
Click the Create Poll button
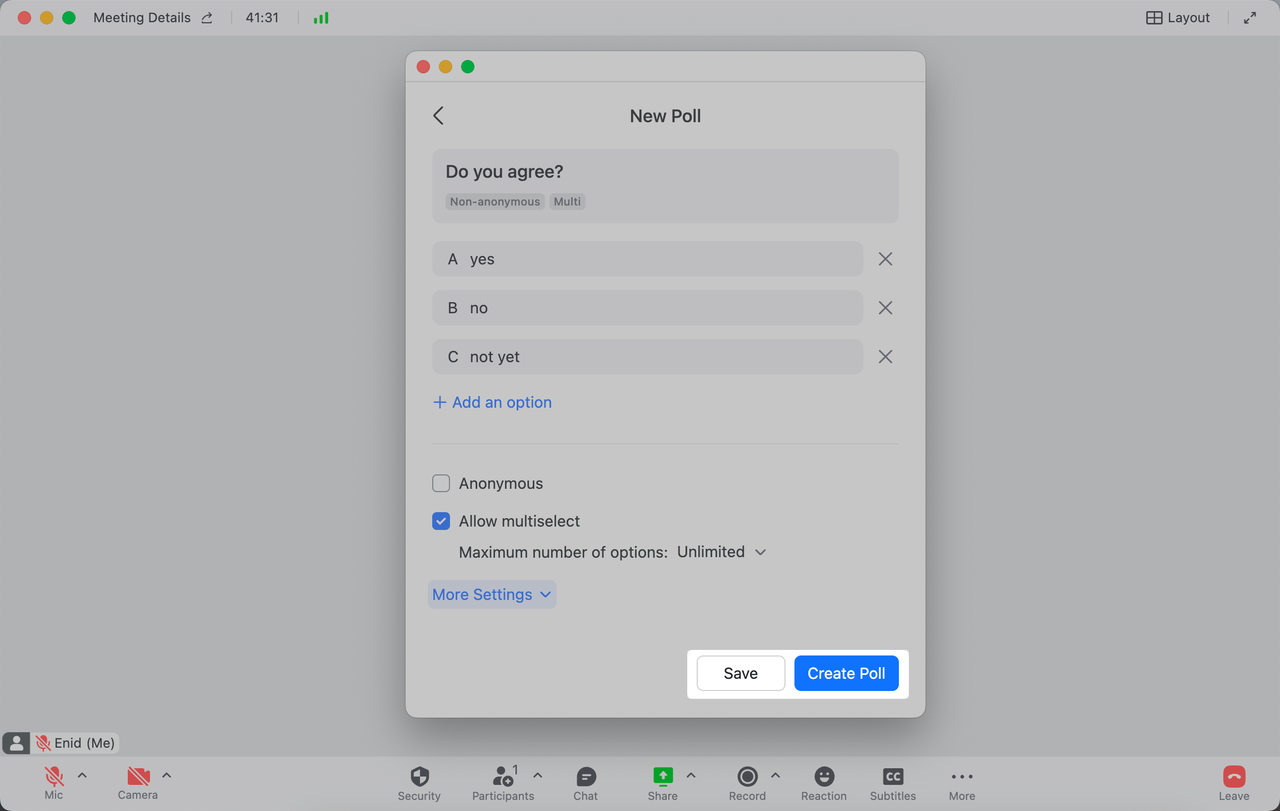tap(846, 673)
